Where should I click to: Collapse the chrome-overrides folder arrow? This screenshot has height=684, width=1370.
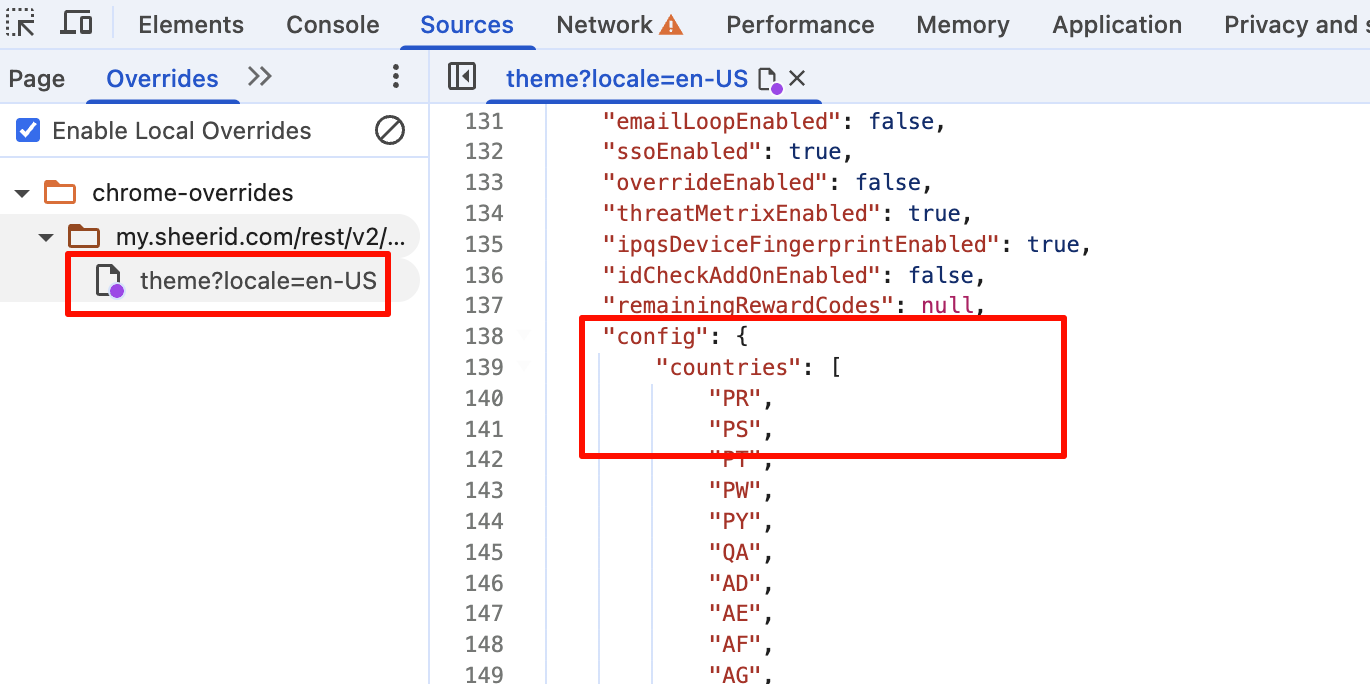[23, 193]
